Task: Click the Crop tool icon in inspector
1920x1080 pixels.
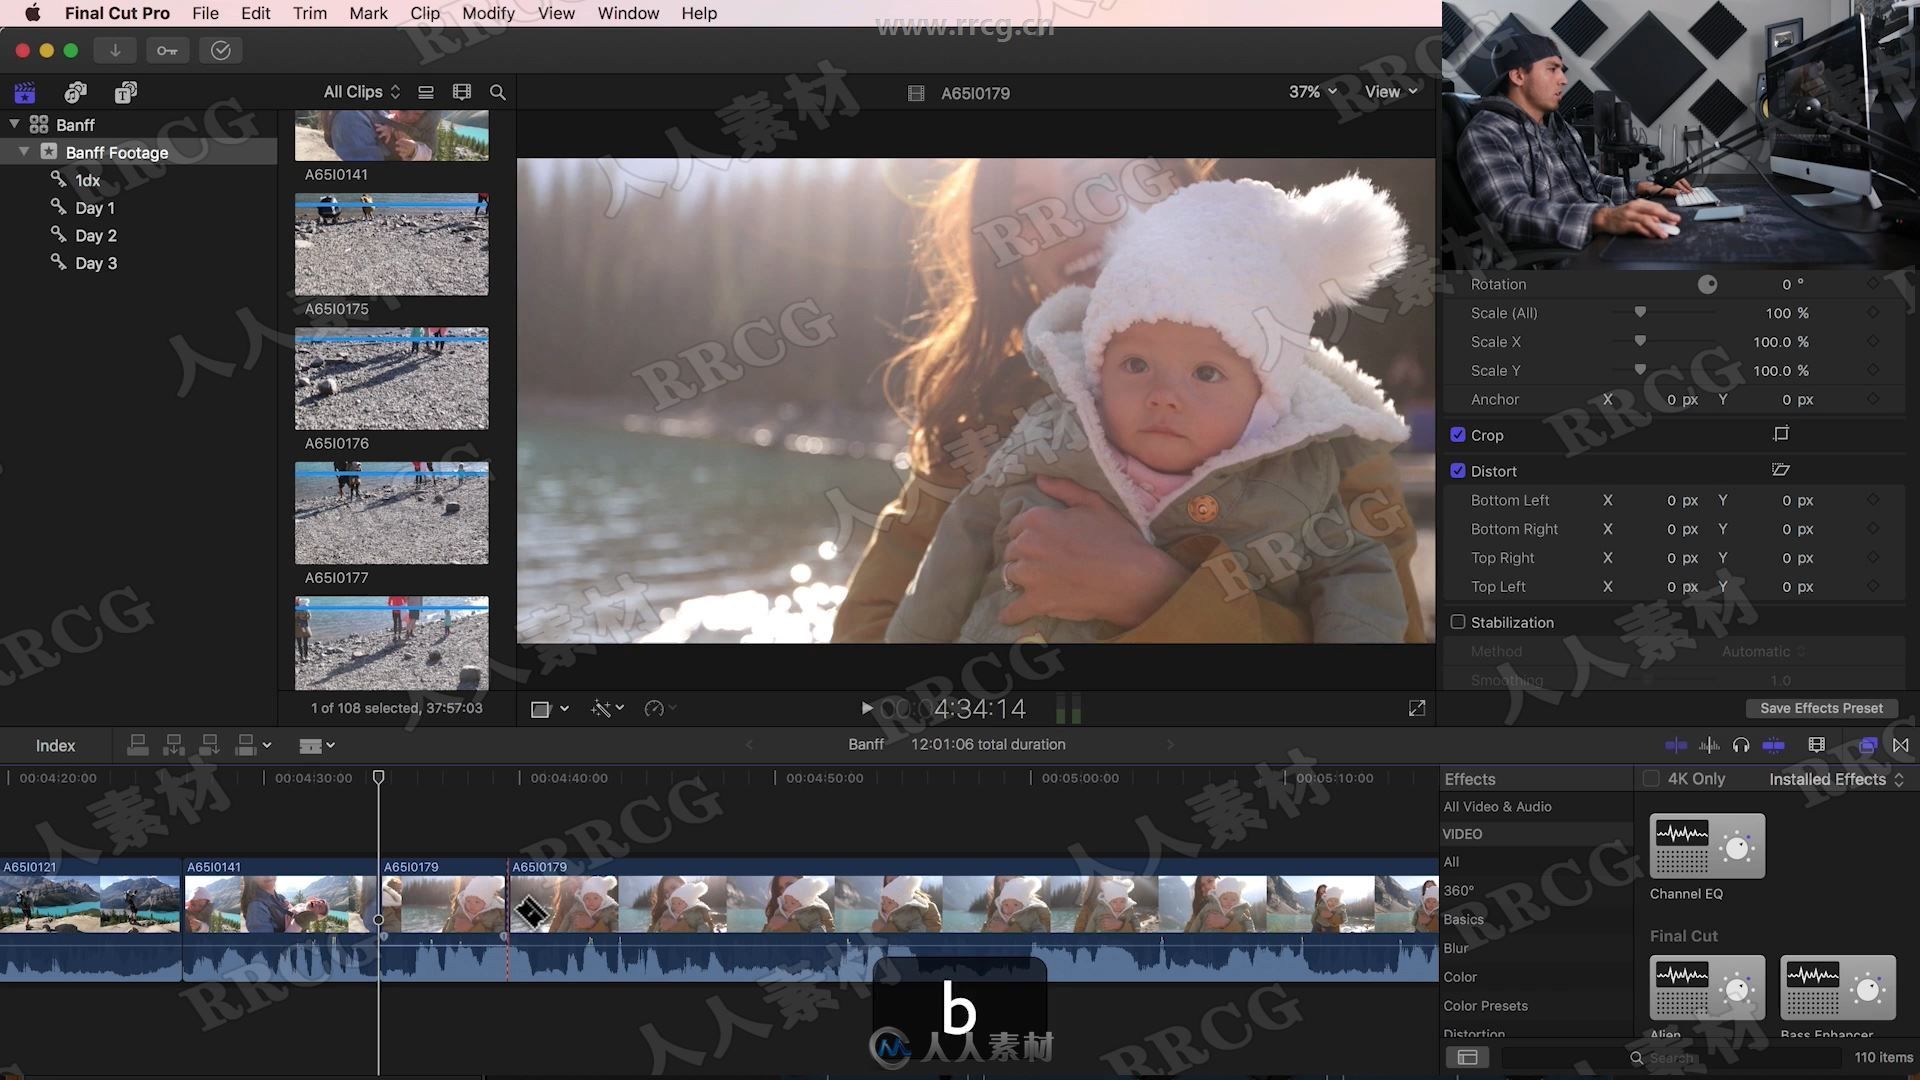Action: [1781, 434]
